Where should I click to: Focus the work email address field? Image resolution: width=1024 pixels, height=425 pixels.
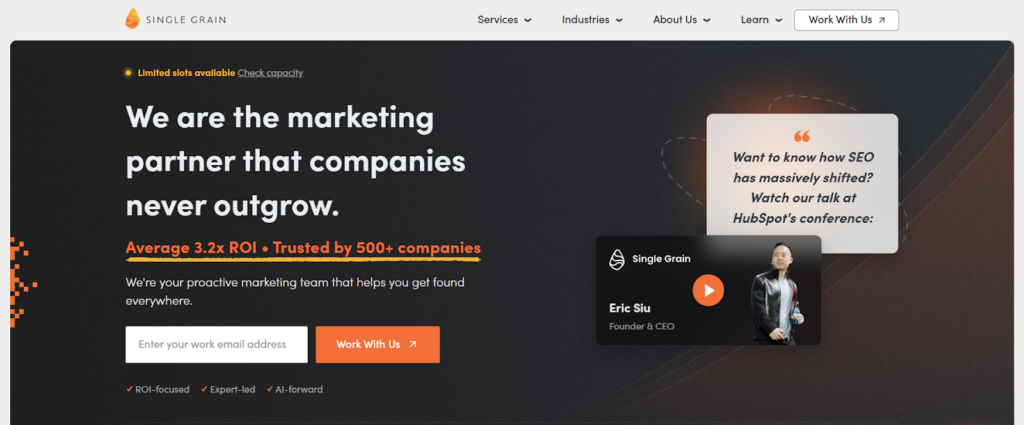pos(216,345)
